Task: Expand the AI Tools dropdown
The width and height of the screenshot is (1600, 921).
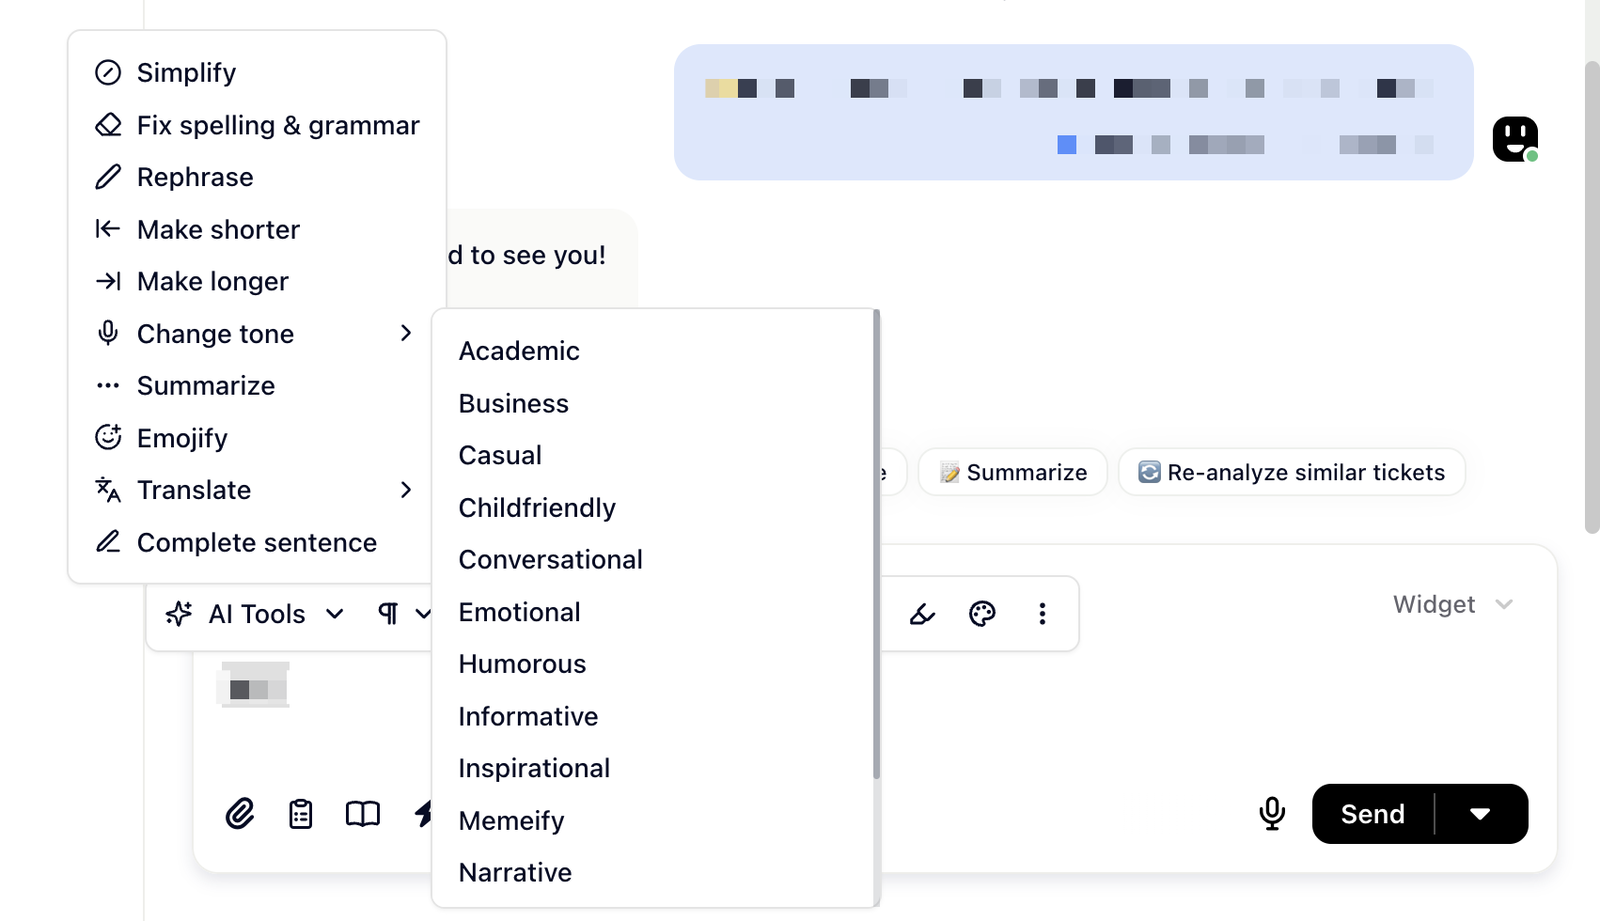Action: point(256,614)
